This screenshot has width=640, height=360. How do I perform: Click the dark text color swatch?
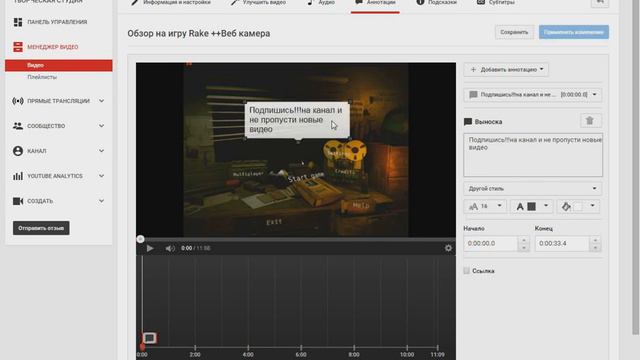pos(531,207)
